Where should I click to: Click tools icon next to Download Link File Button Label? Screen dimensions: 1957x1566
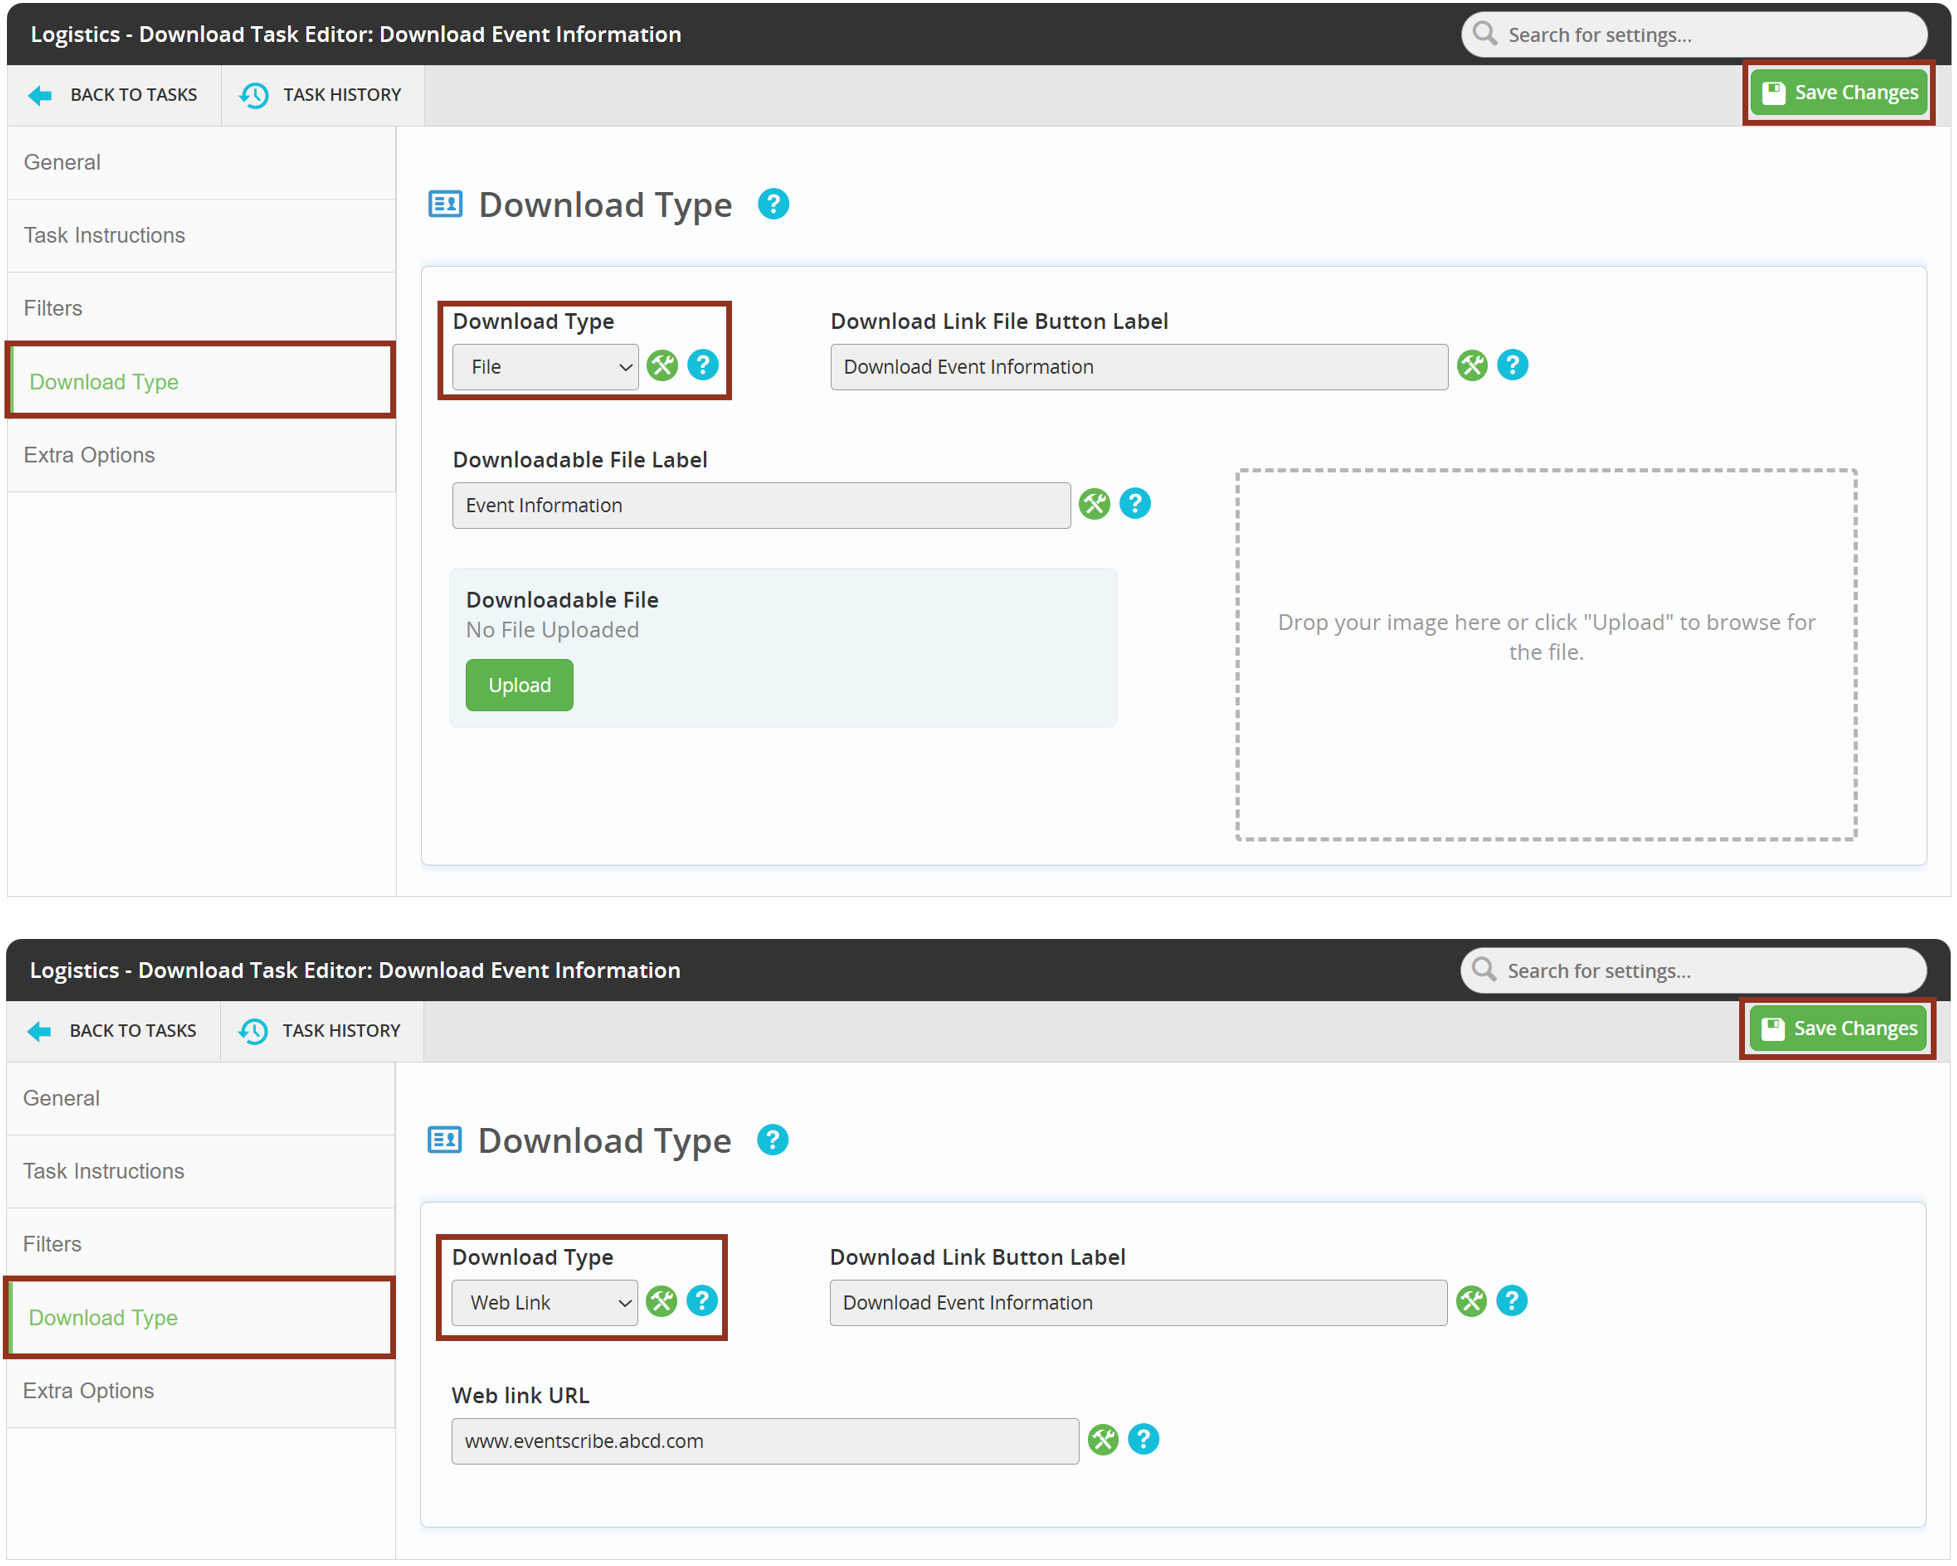[1472, 366]
